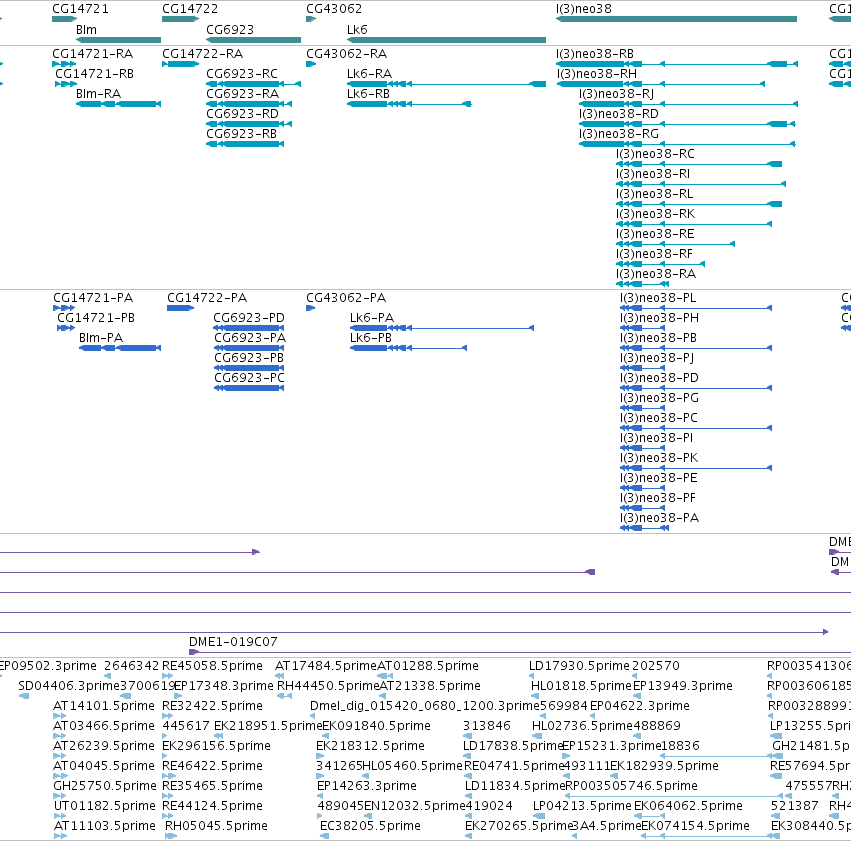This screenshot has width=851, height=841.
Task: Click the CG14721 gene label
Action: tap(80, 9)
